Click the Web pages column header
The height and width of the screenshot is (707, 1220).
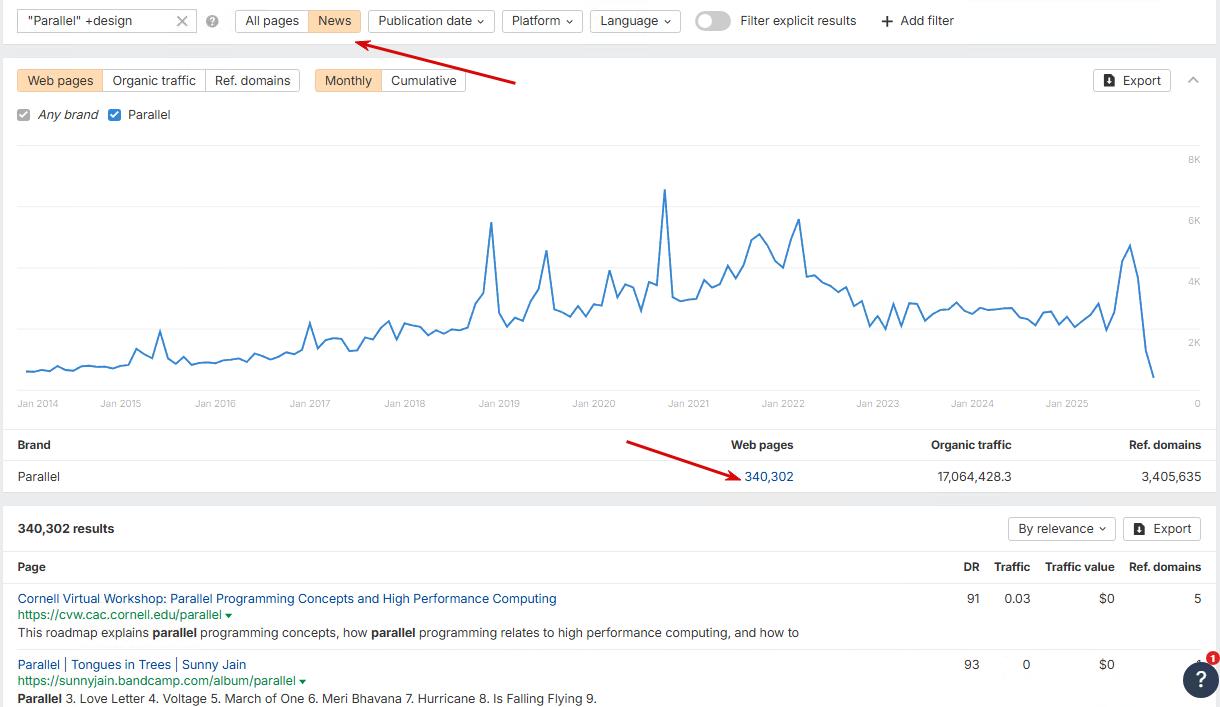pyautogui.click(x=762, y=445)
